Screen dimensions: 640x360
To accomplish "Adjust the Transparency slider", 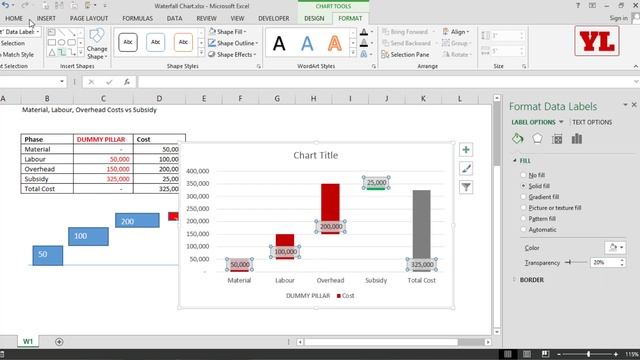I will tap(569, 262).
